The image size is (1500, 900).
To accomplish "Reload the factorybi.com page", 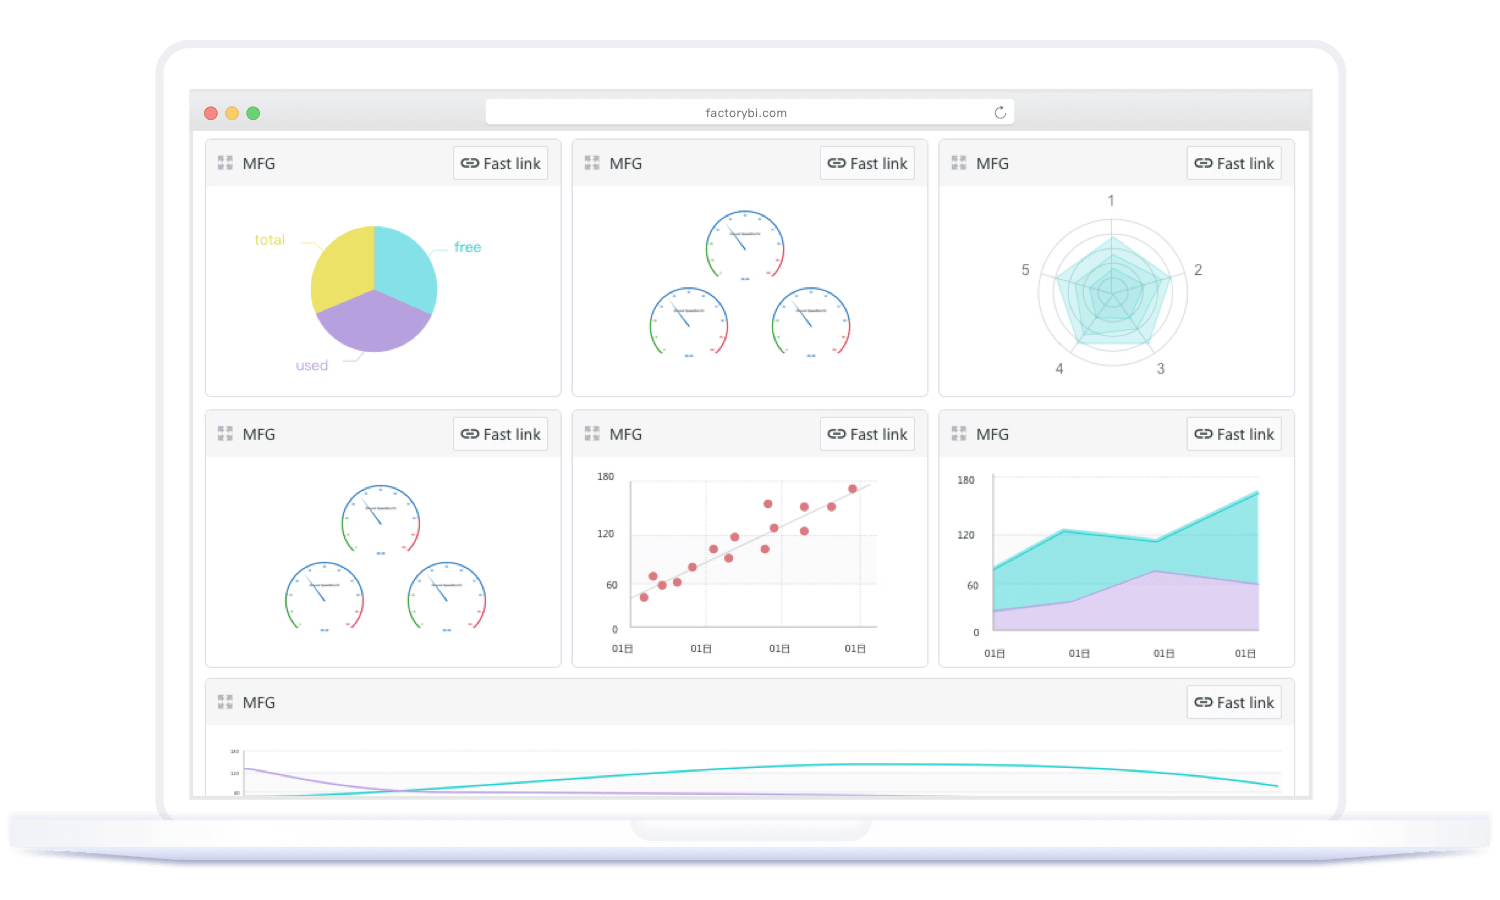I will tap(1000, 113).
